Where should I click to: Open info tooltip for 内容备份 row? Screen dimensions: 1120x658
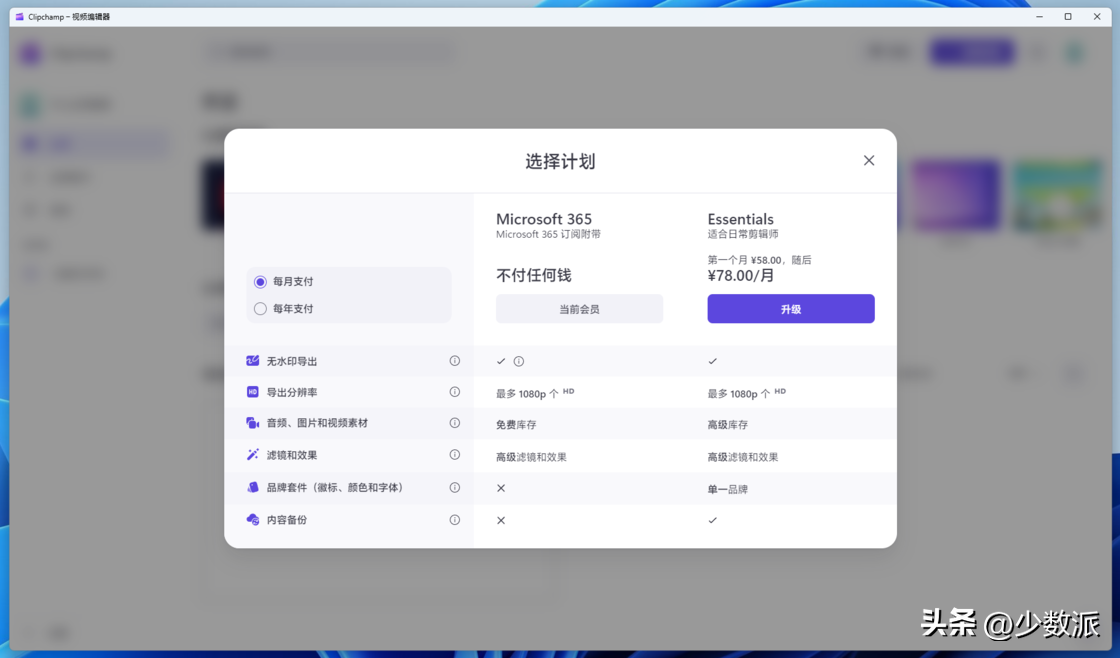[455, 520]
